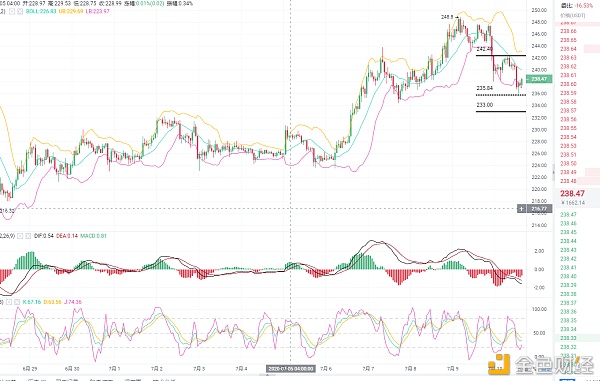Viewport: 600px width, 381px height.
Task: Click the 242.40 resistance line label
Action: (x=485, y=49)
